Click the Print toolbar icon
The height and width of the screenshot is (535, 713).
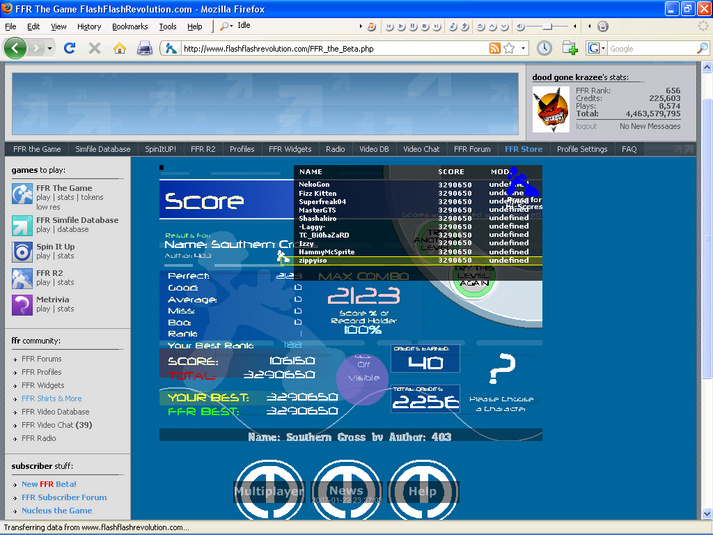145,48
